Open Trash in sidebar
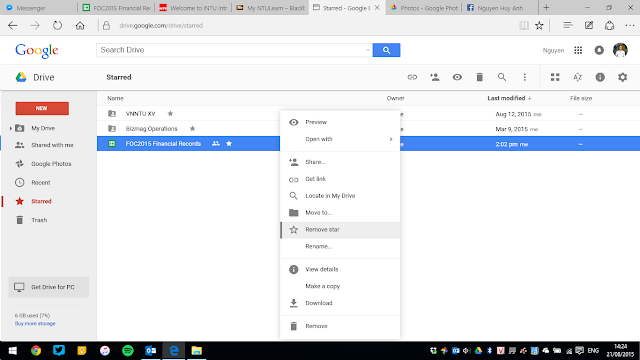The height and width of the screenshot is (360, 640). (x=39, y=220)
